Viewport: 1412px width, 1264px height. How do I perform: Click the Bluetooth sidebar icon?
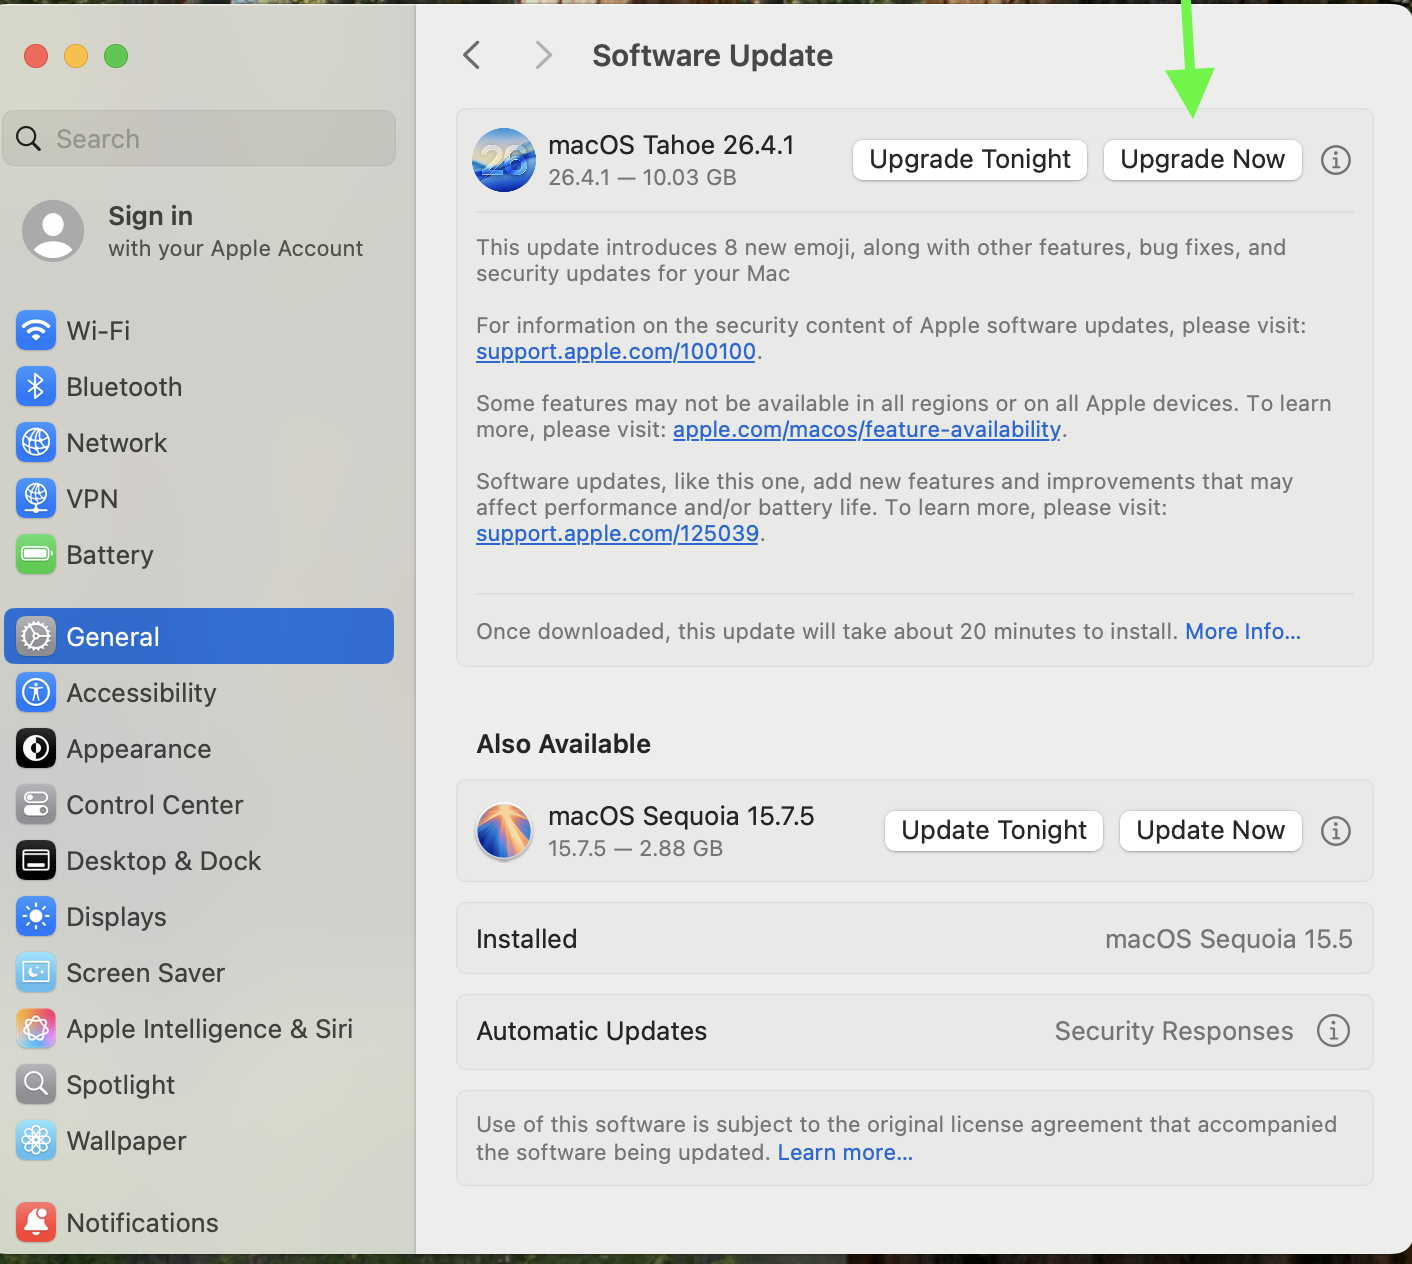(36, 386)
